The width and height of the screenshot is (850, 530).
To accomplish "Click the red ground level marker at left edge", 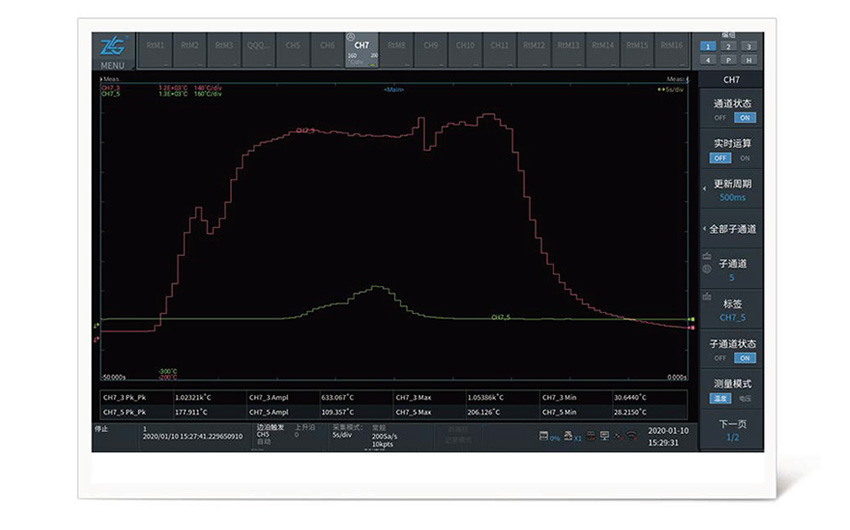I will click(96, 340).
